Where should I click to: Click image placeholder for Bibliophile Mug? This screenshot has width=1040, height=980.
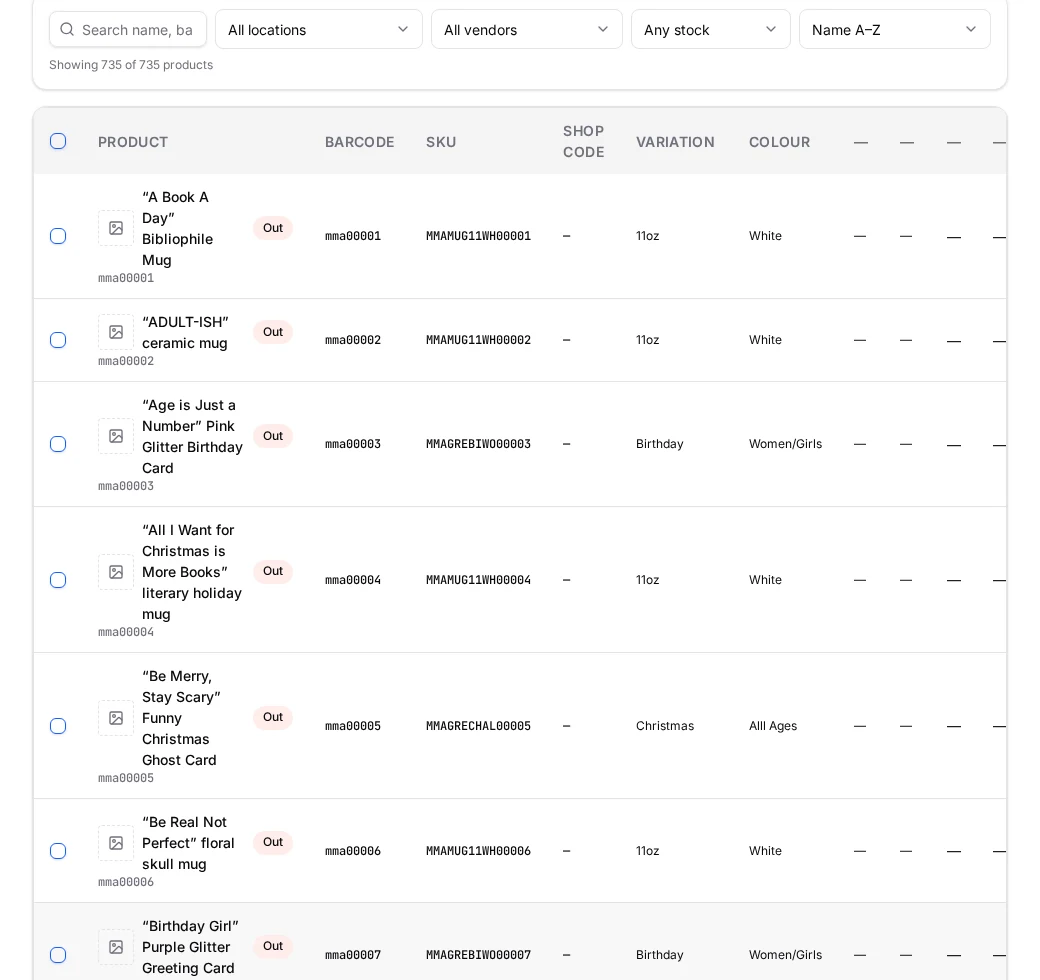coord(116,228)
